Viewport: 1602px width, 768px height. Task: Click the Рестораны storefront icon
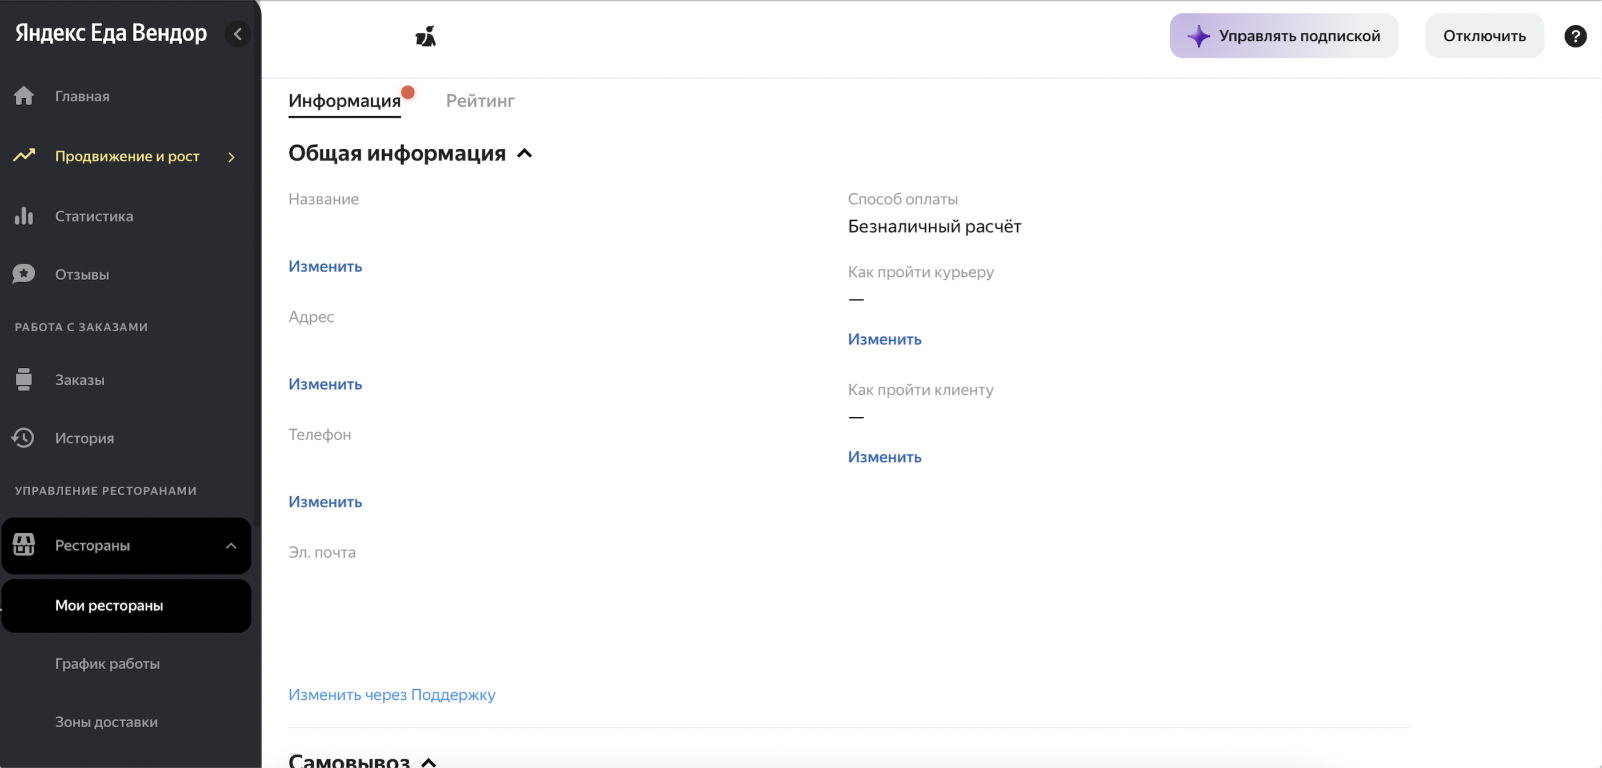point(24,545)
